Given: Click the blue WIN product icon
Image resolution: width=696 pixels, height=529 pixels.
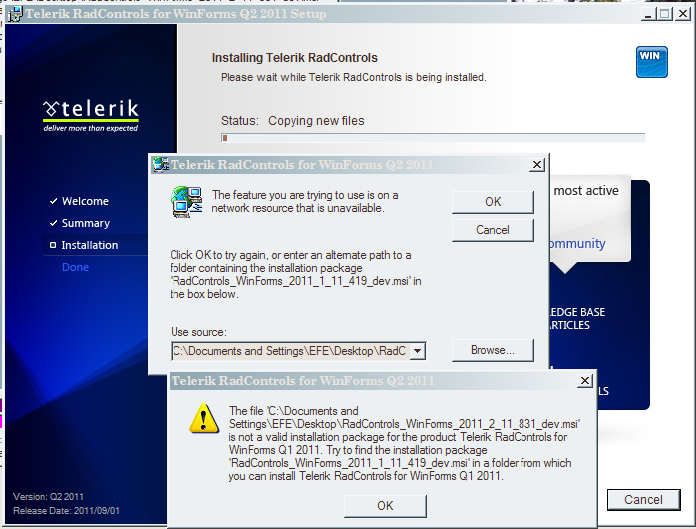Looking at the screenshot, I should [x=652, y=62].
